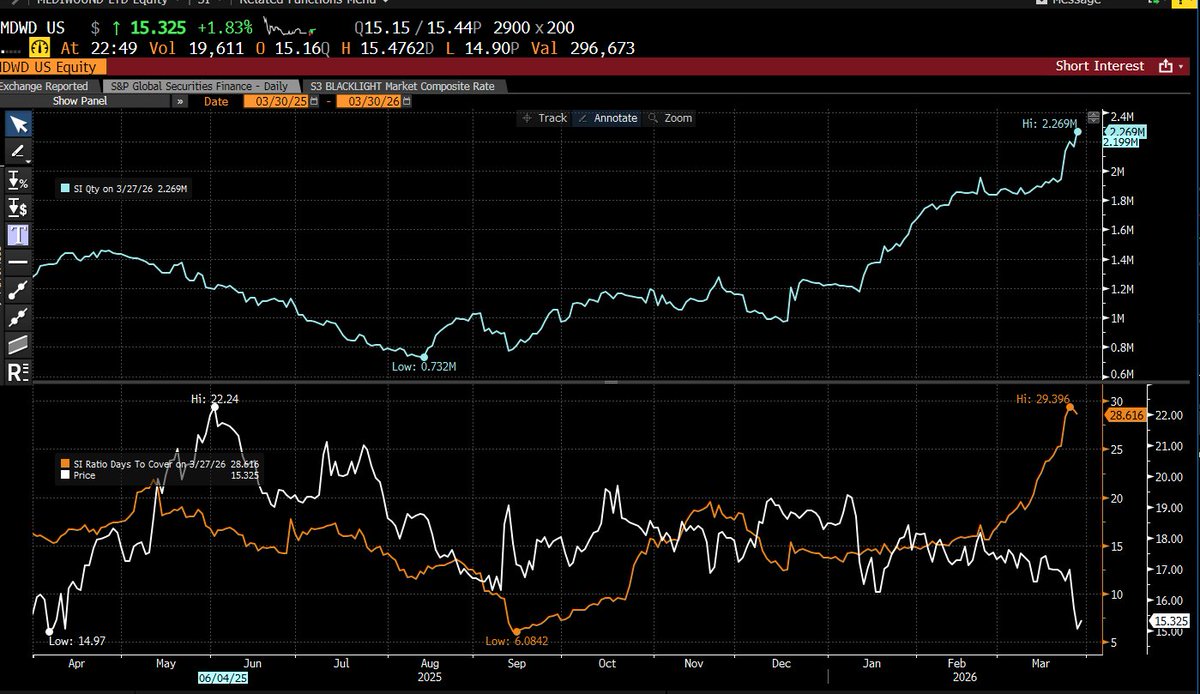Open the R regression tool
Screen dimensions: 1200x694
[x=18, y=372]
